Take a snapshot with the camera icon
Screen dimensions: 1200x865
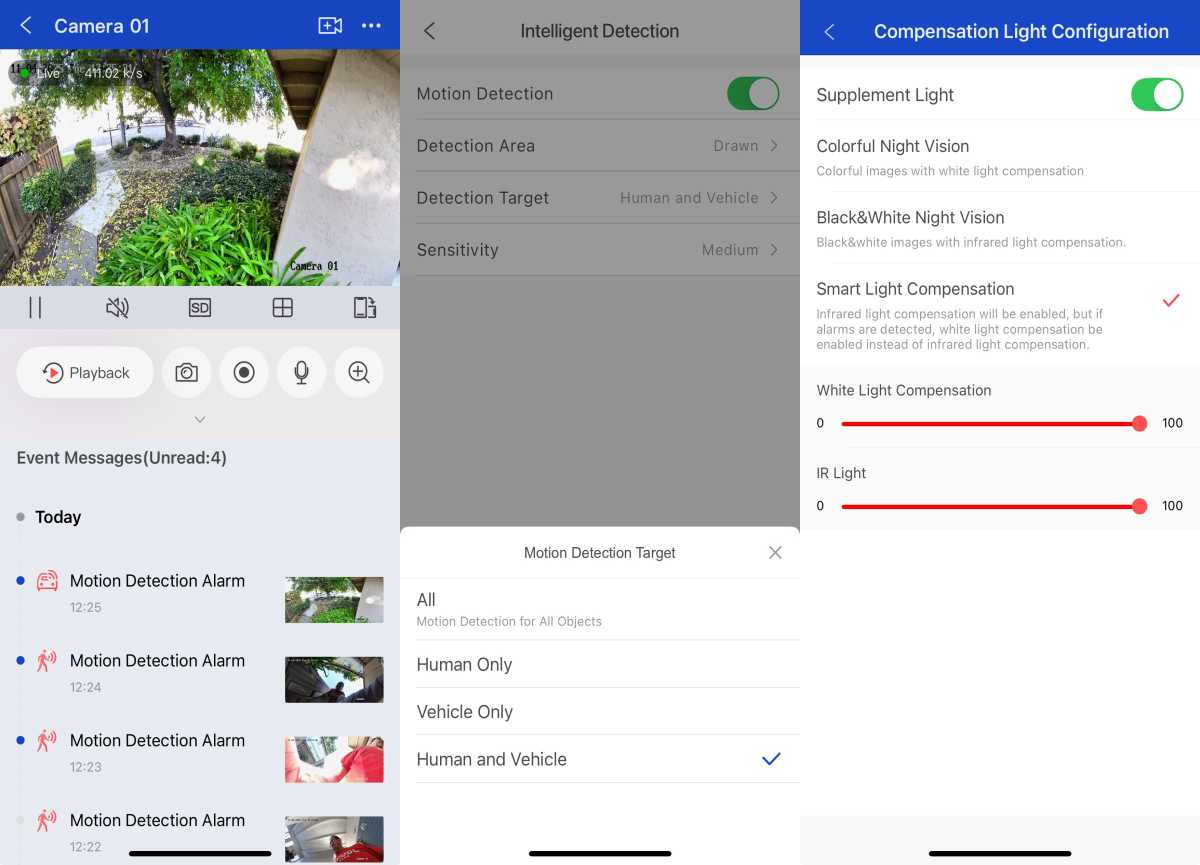tap(186, 373)
